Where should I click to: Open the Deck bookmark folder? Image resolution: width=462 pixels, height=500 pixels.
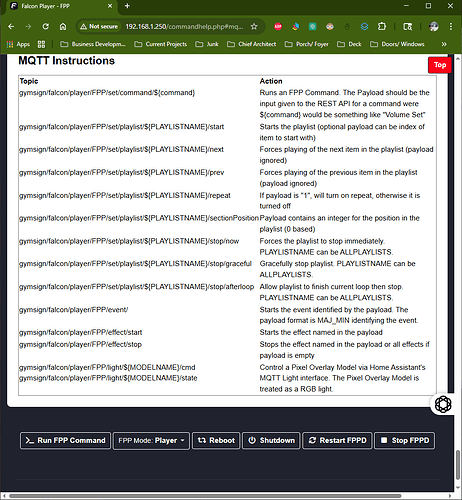(x=349, y=44)
